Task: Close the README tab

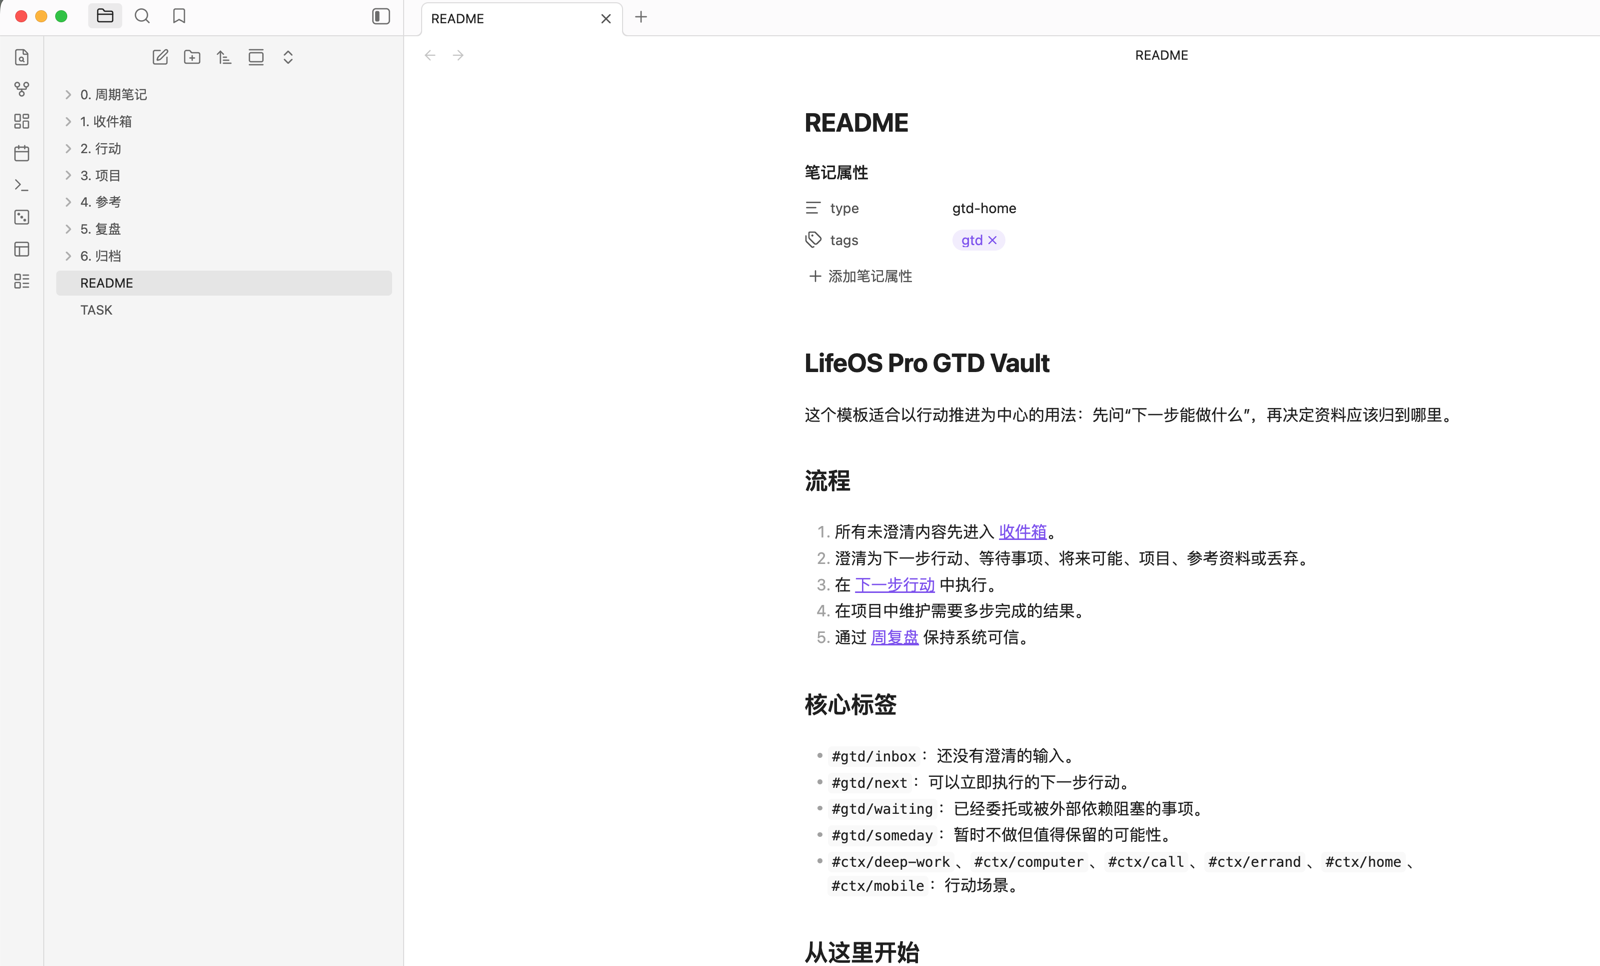Action: (605, 18)
